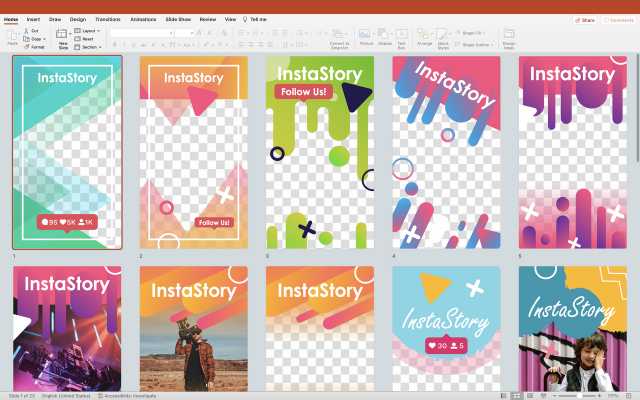Open the Arrange tool
This screenshot has height=400, width=640.
point(425,36)
